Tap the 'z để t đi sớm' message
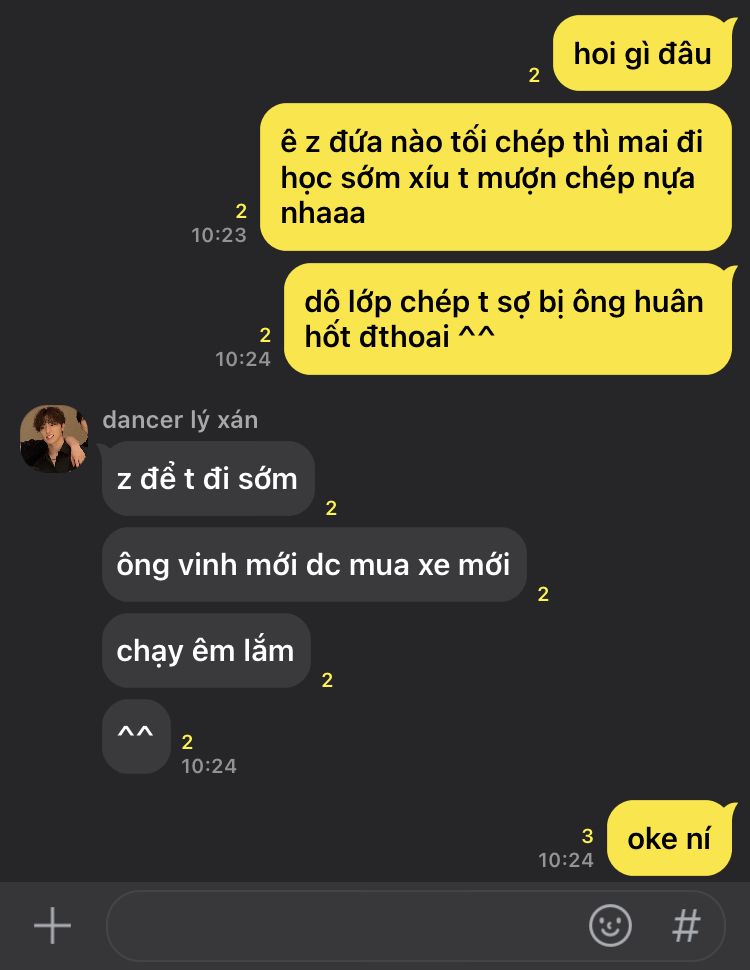 pyautogui.click(x=208, y=479)
